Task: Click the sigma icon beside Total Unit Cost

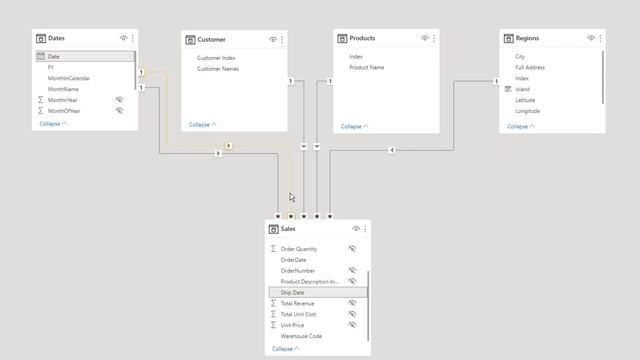Action: (273, 314)
